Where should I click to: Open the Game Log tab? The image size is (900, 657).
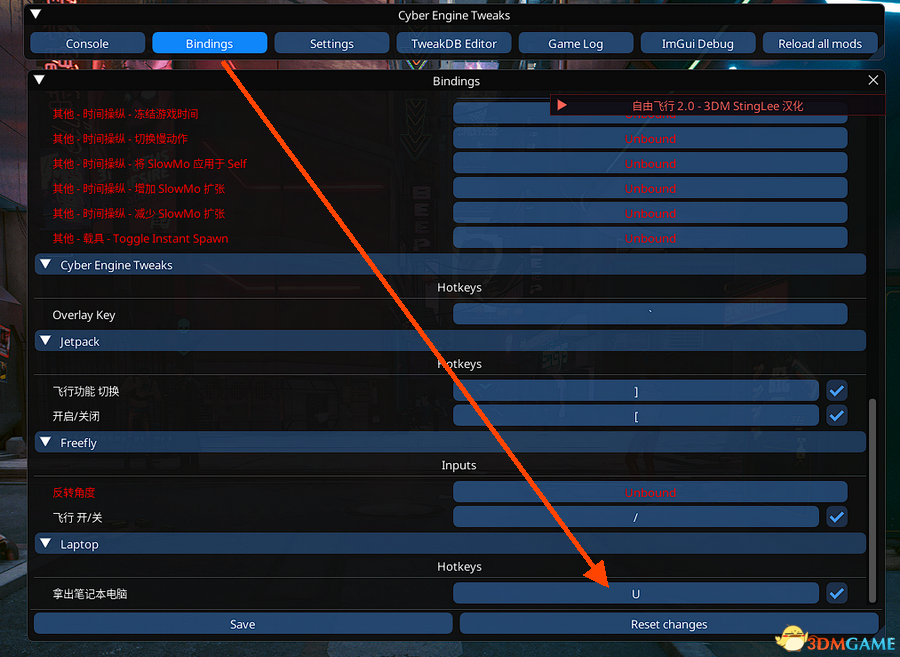coord(576,43)
